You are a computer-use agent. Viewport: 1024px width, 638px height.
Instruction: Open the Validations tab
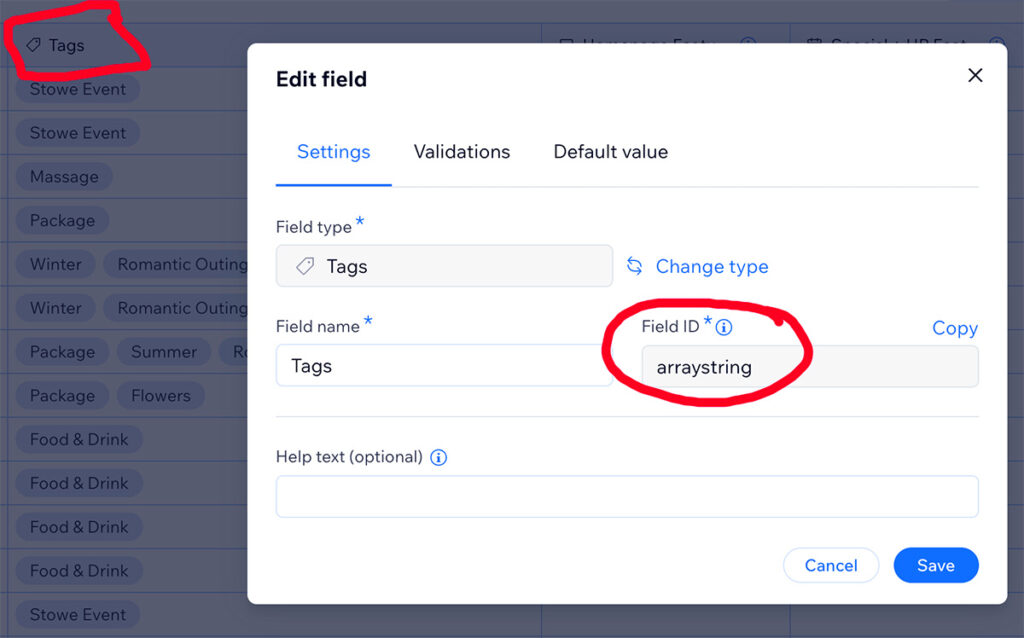pos(462,152)
